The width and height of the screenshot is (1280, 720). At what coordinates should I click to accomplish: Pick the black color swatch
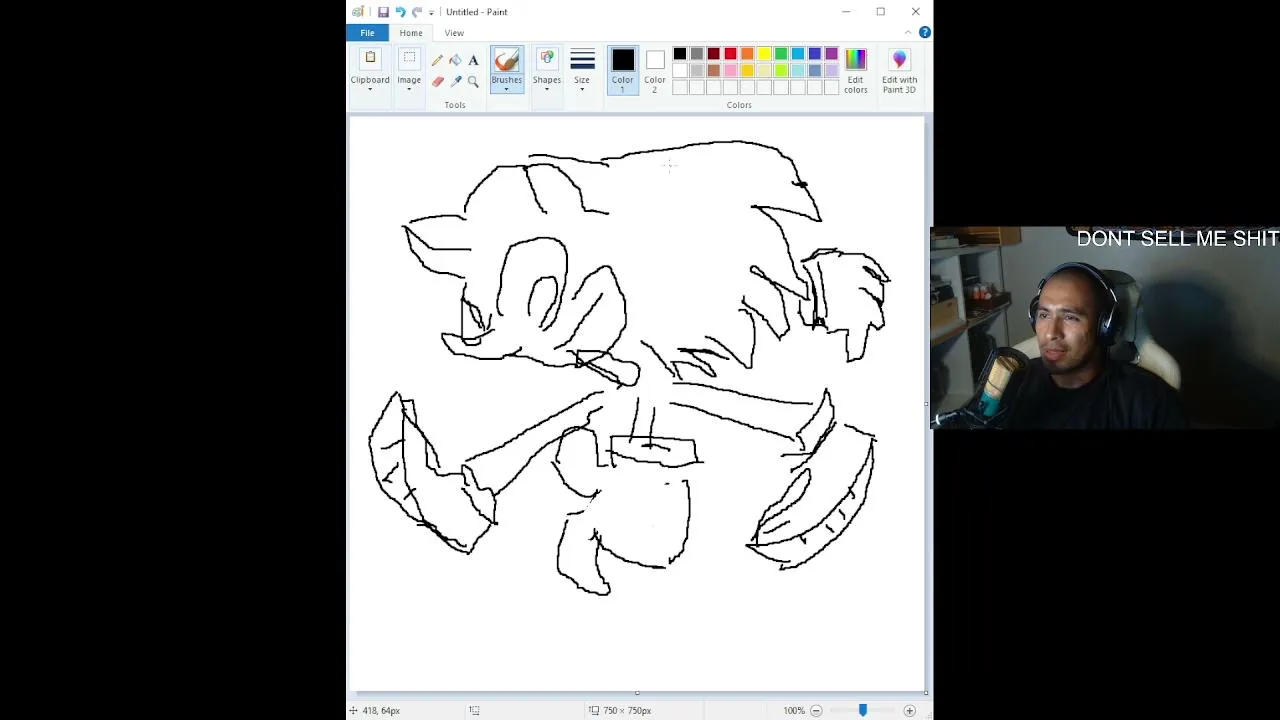click(x=680, y=54)
